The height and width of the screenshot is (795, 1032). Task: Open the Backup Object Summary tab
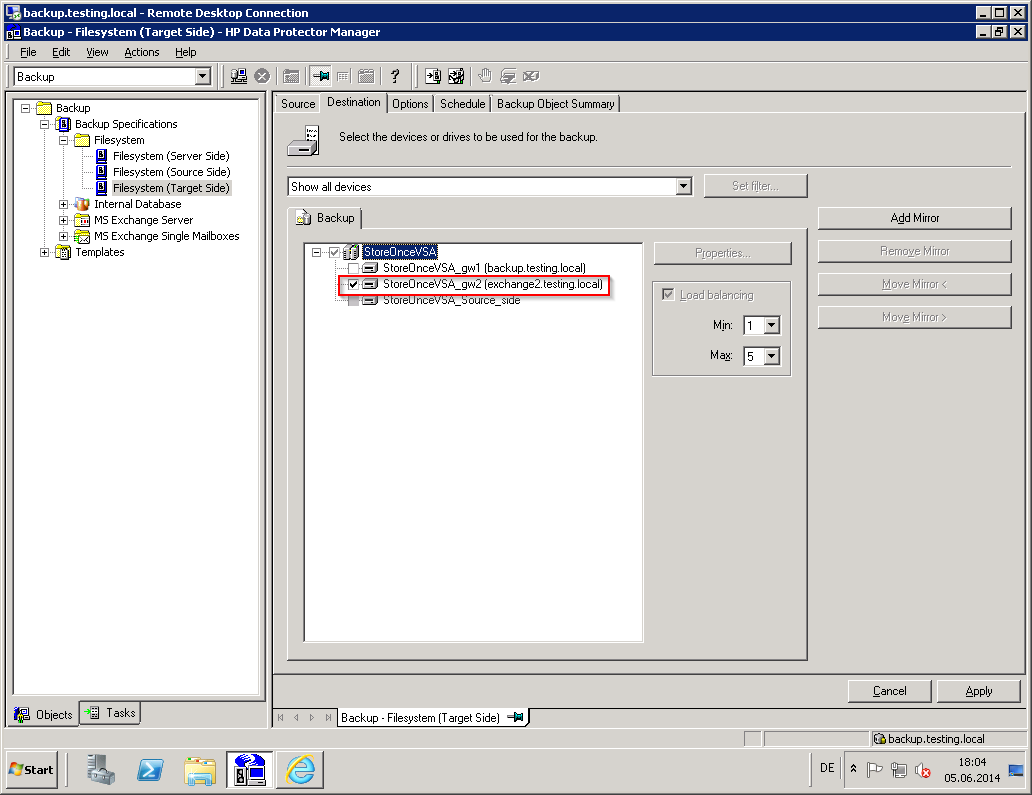tap(555, 104)
